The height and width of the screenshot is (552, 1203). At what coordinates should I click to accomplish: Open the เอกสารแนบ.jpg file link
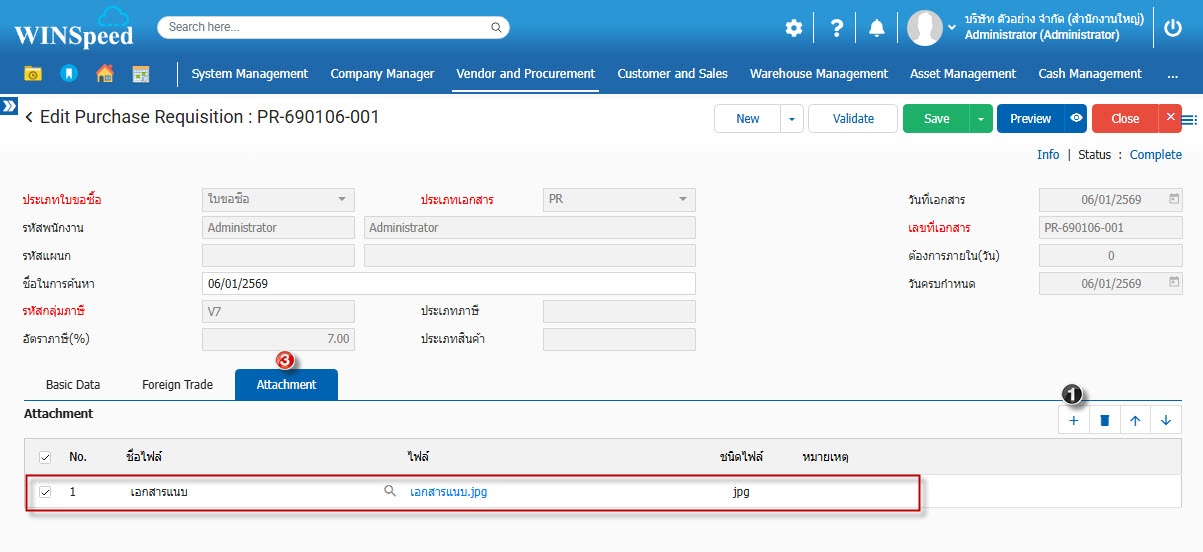tap(449, 492)
